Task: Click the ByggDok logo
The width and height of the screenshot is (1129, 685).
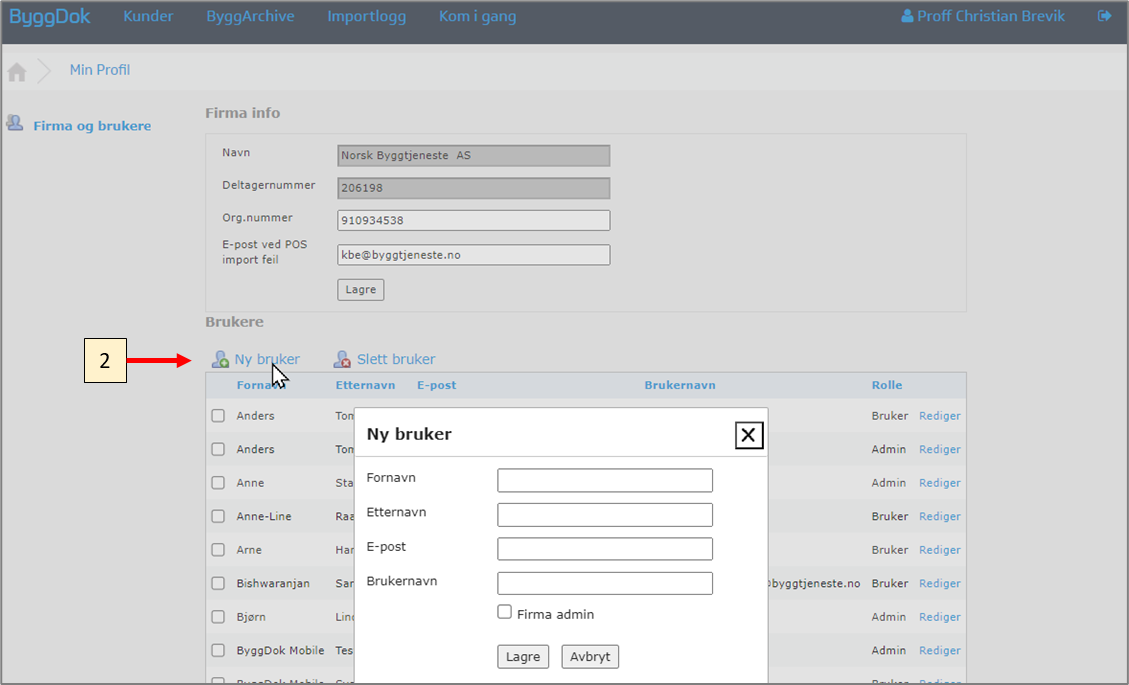Action: pyautogui.click(x=50, y=17)
